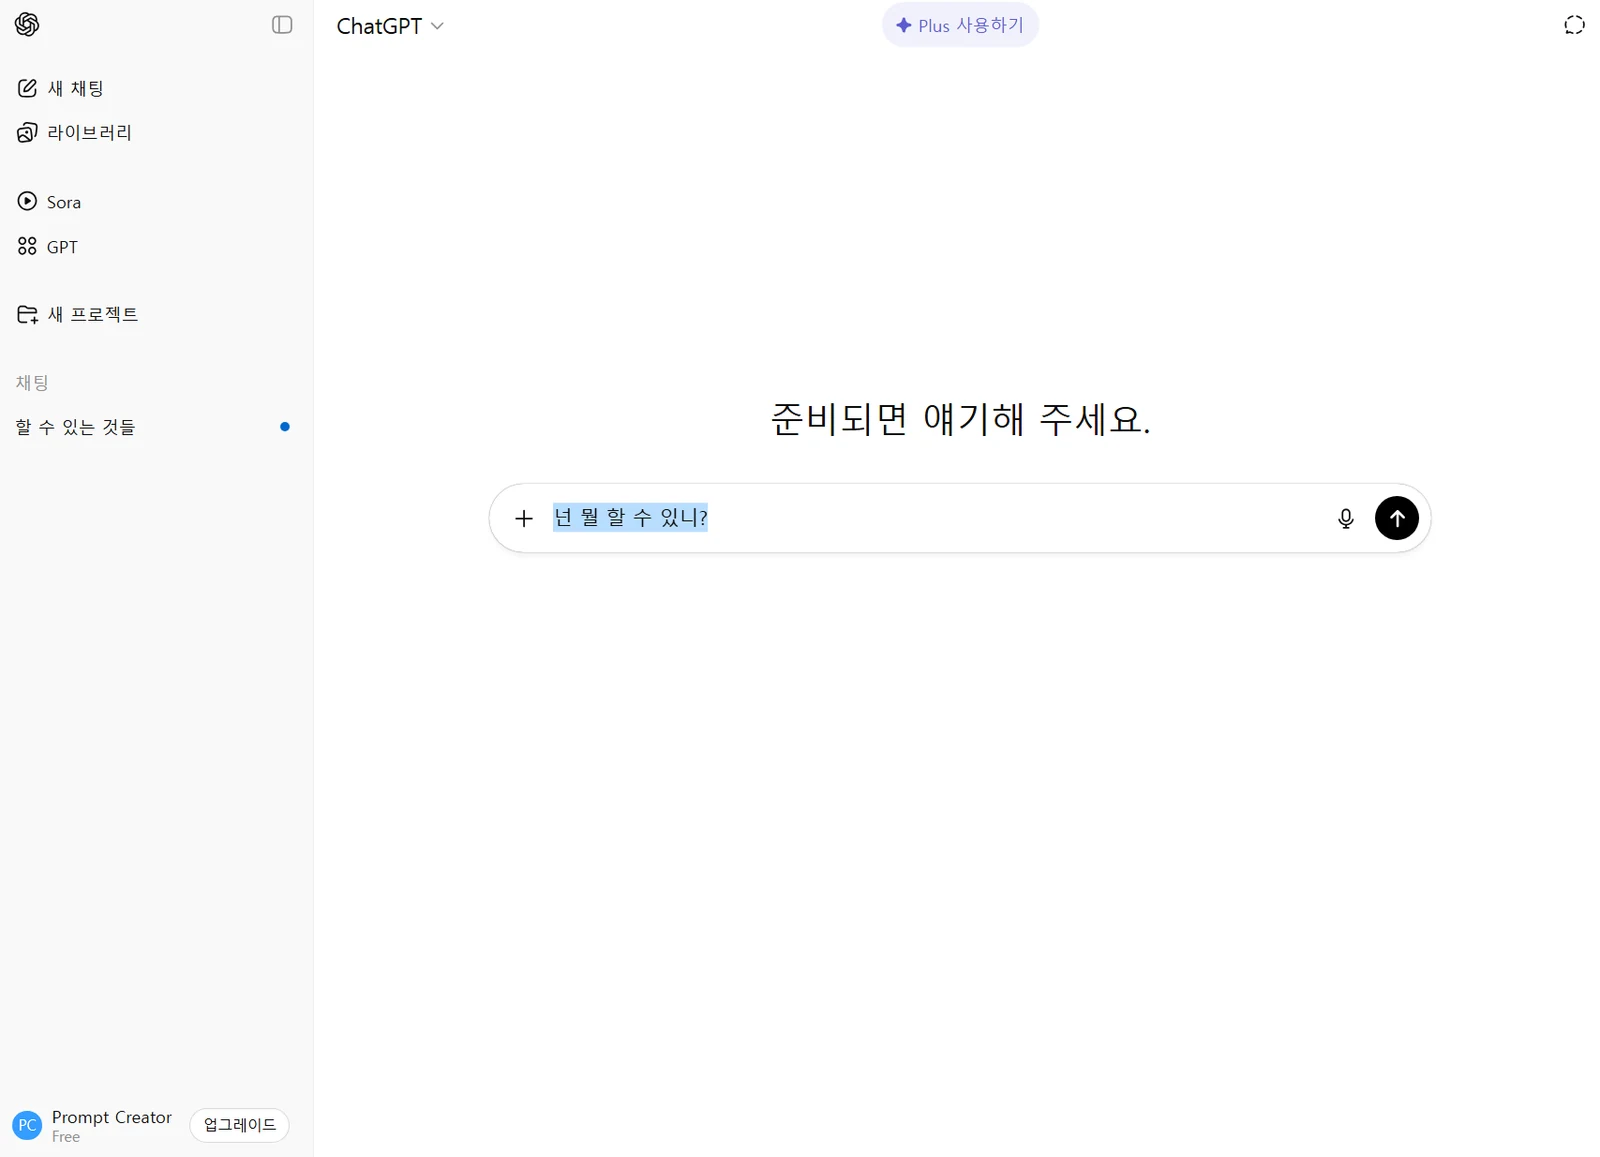The image size is (1600, 1157).
Task: Expand the ChatGPT model dropdown
Action: pos(390,26)
